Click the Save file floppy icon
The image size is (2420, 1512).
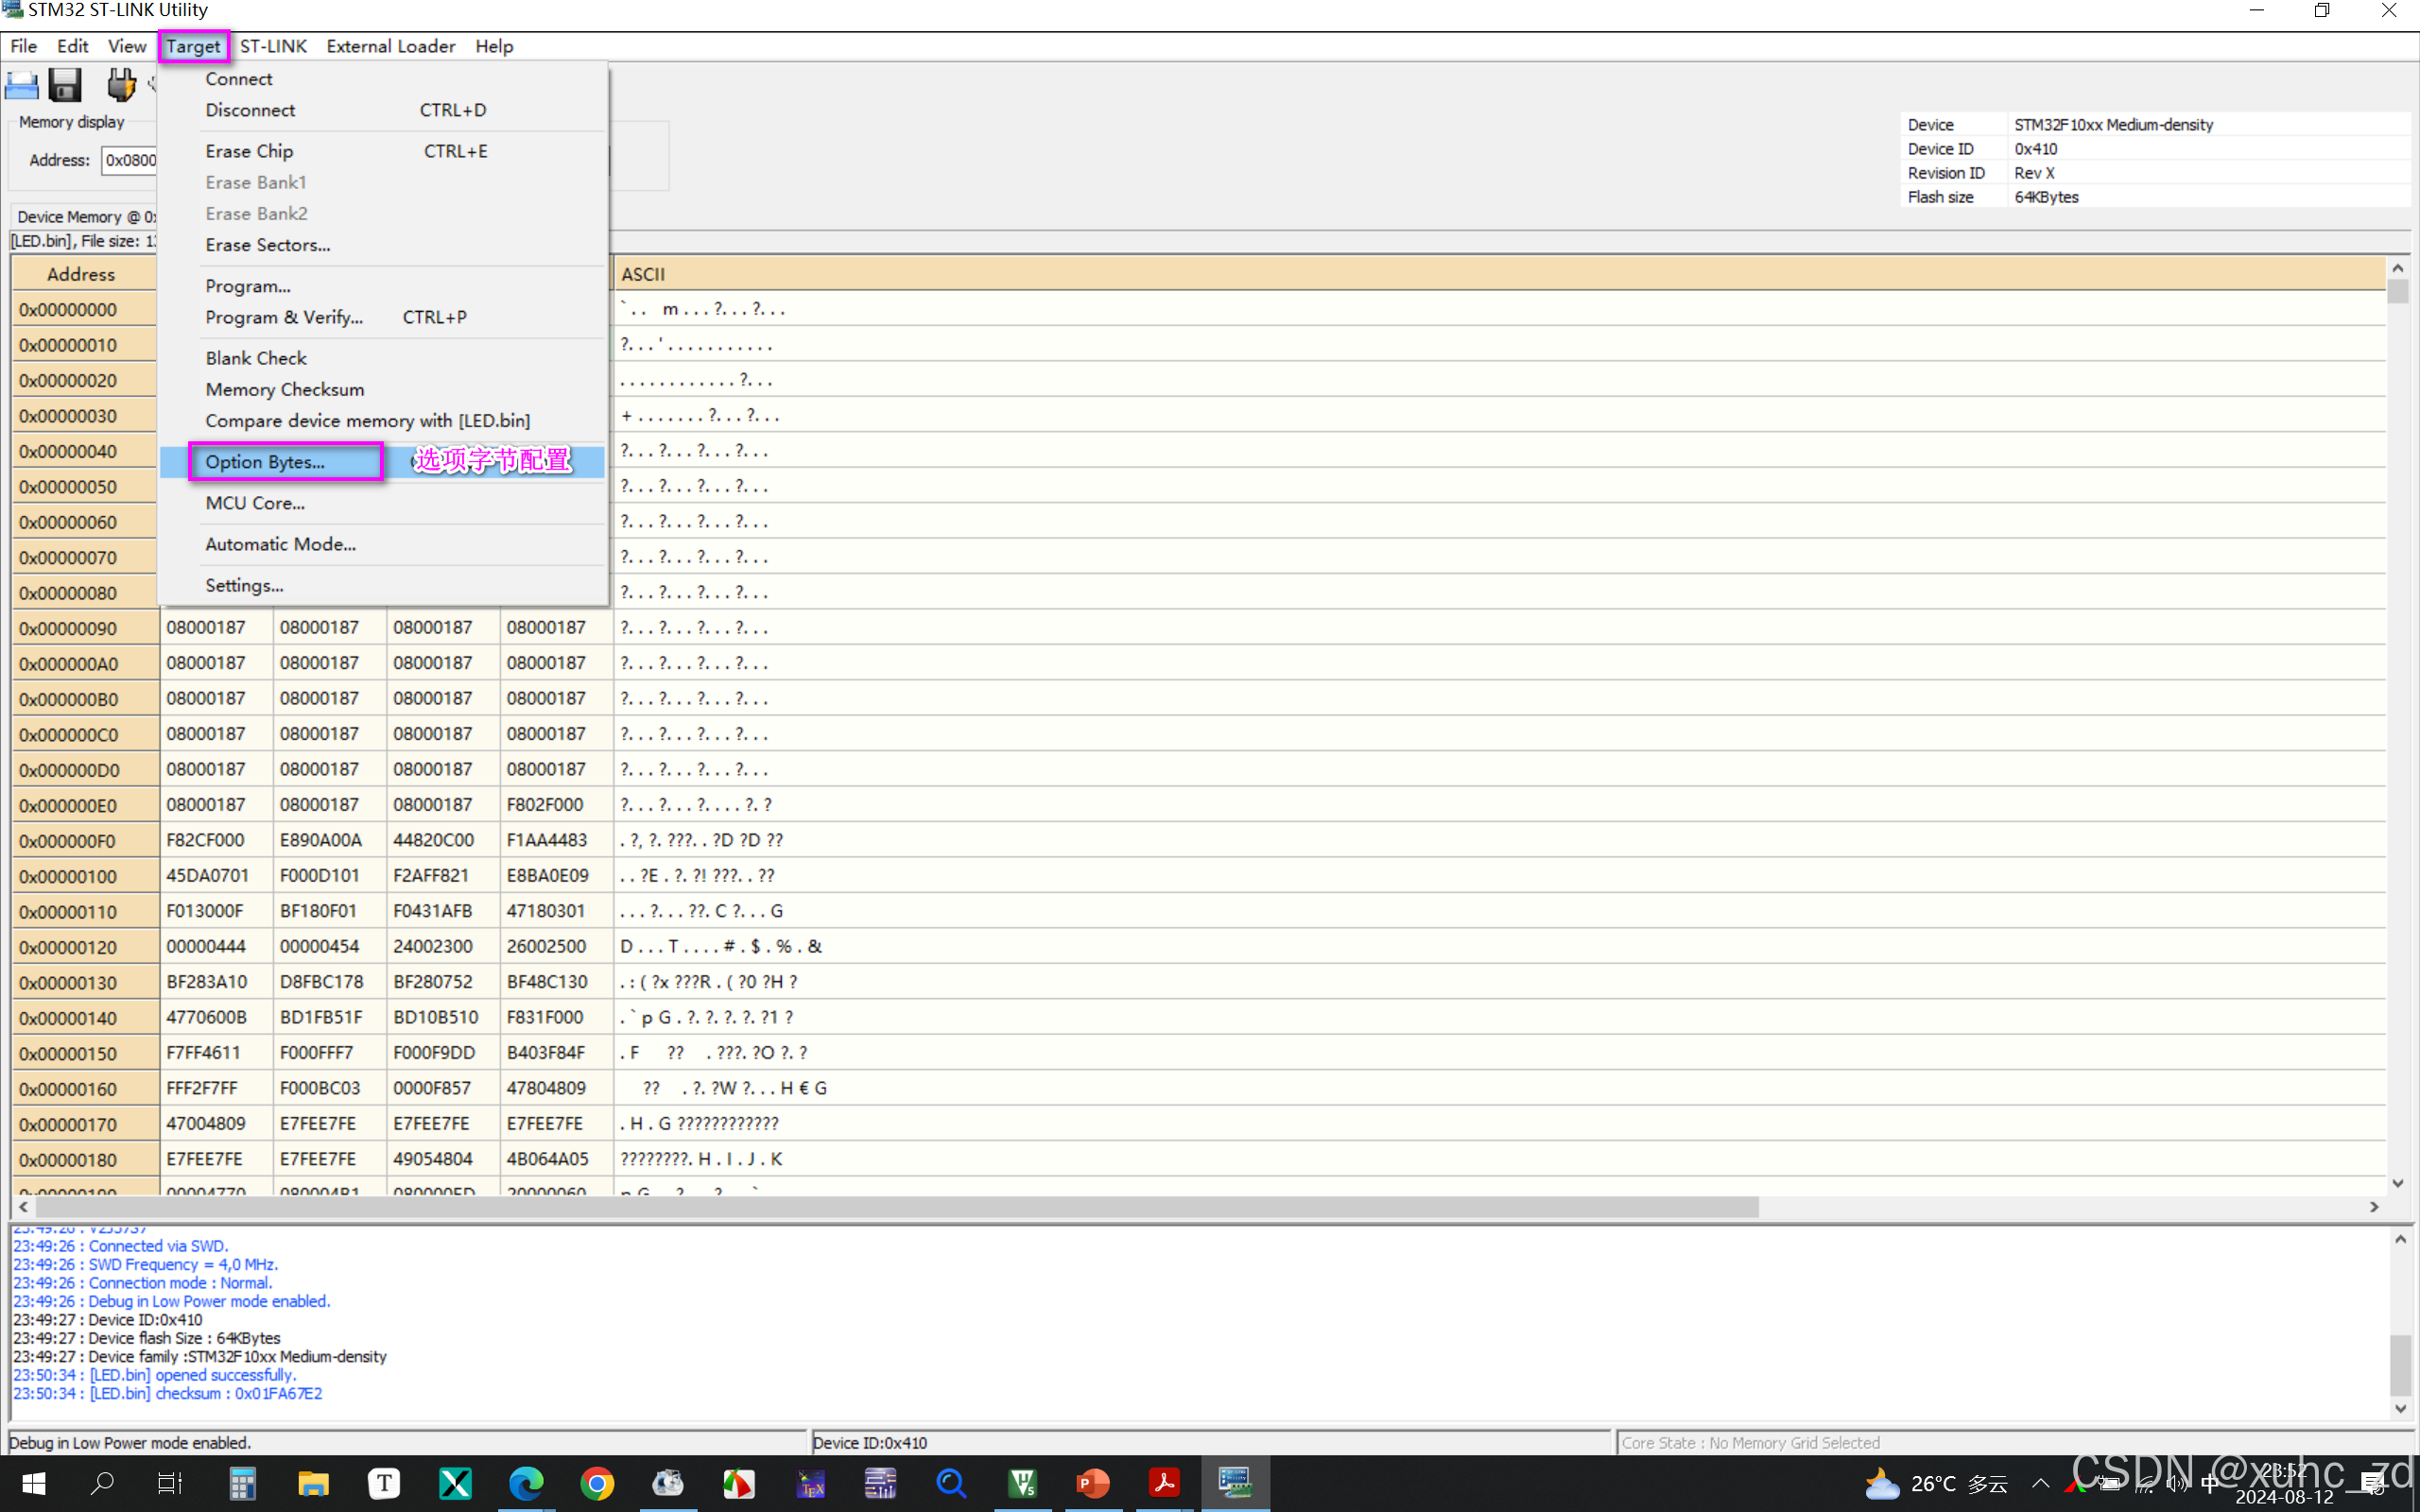[x=65, y=86]
